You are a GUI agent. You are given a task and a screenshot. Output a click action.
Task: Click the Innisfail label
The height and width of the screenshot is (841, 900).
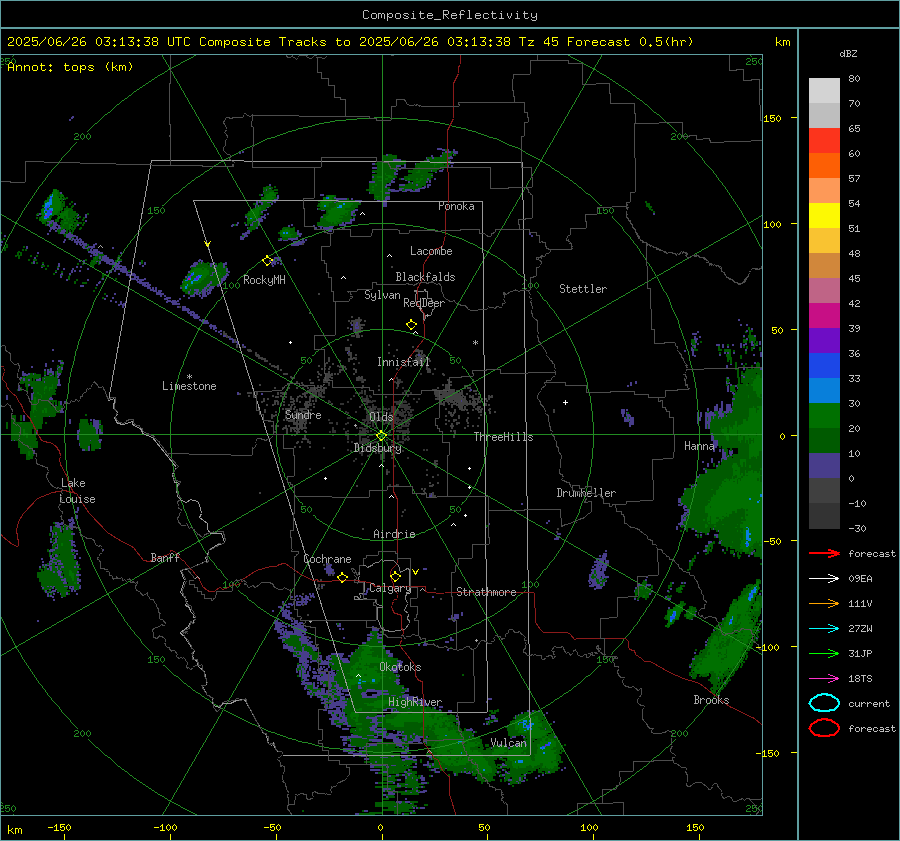tap(403, 362)
